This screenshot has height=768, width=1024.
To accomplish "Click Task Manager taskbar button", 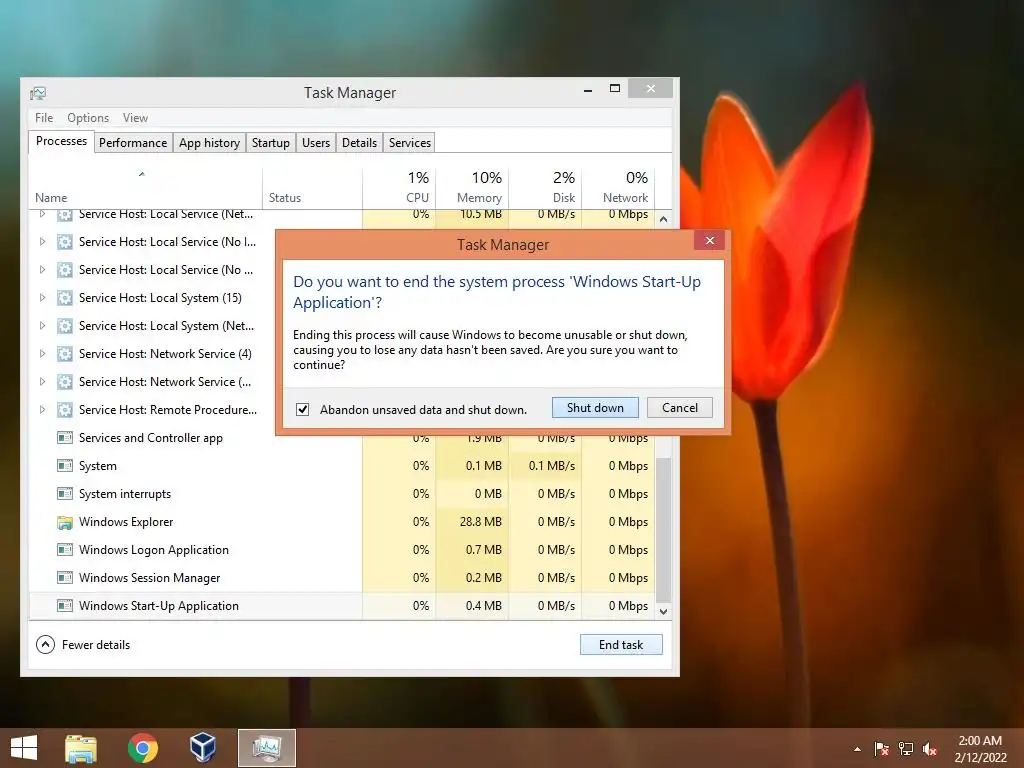I will 267,748.
